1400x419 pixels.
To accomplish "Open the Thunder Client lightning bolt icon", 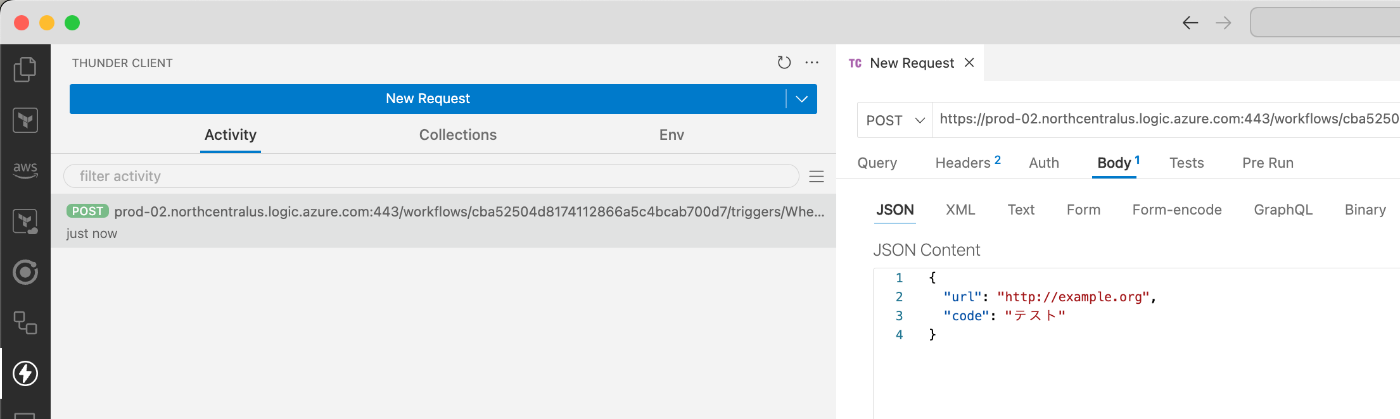I will click(25, 373).
